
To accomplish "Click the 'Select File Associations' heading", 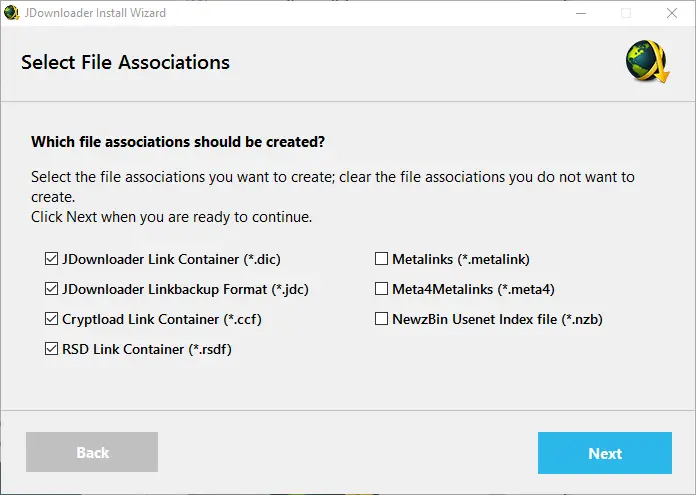I will (x=125, y=63).
